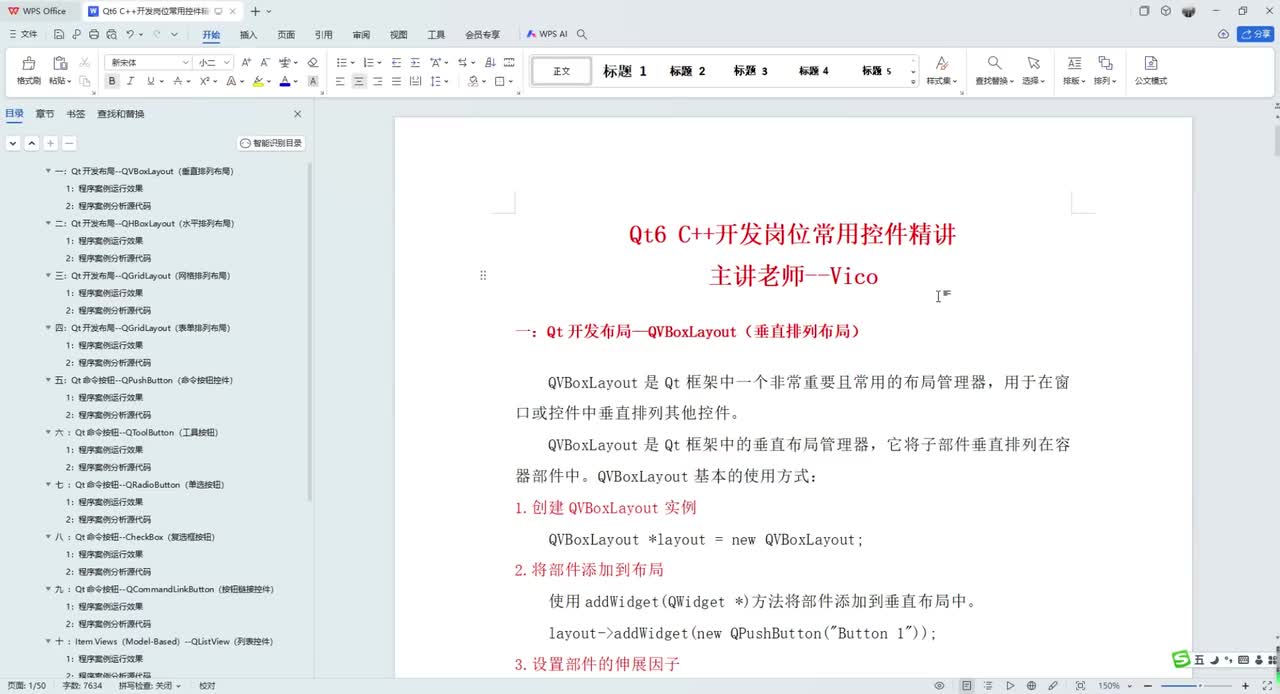This screenshot has width=1280, height=694.
Task: Collapse the 五：Qt命令按钮--QPushButton tree node
Action: [x=48, y=380]
